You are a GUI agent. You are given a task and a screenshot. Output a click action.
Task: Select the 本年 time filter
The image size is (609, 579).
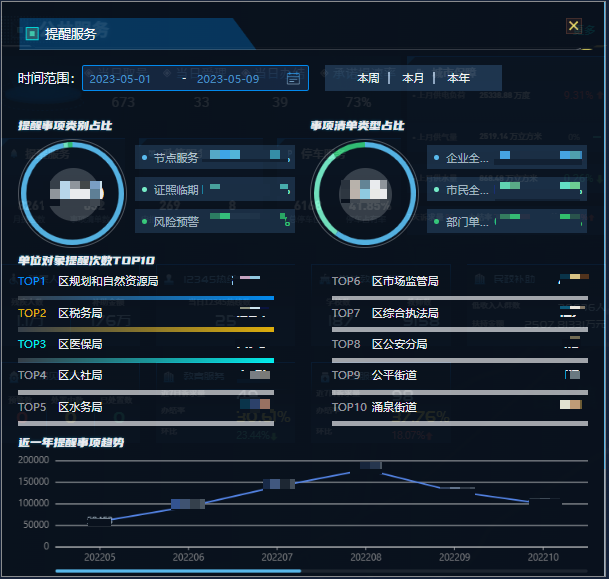(458, 78)
